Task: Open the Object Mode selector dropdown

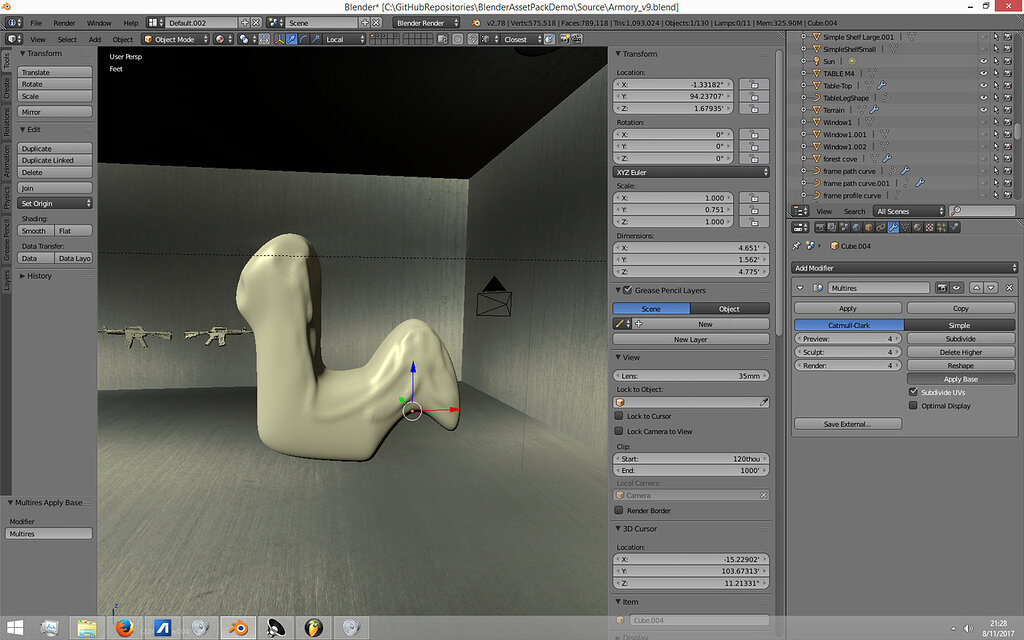Action: [x=175, y=39]
